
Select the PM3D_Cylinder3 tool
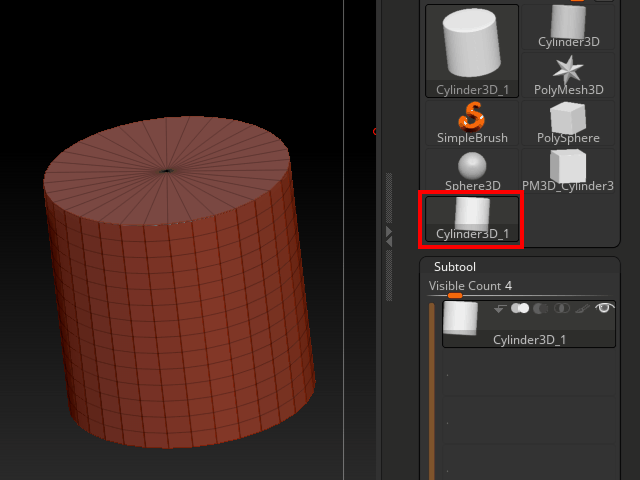coord(568,170)
